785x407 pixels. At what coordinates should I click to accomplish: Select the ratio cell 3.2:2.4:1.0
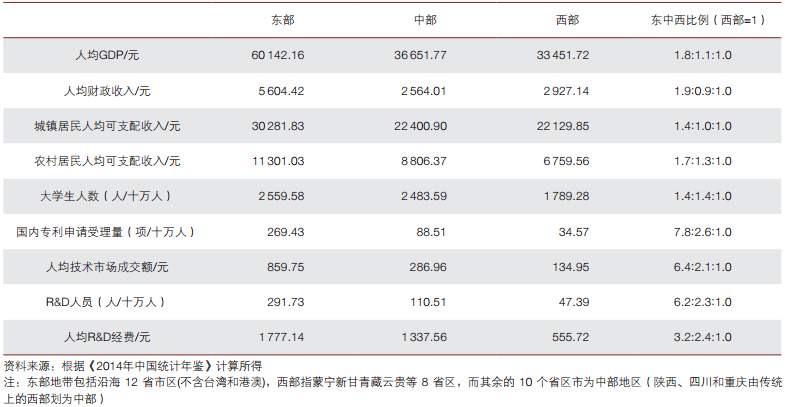(703, 337)
